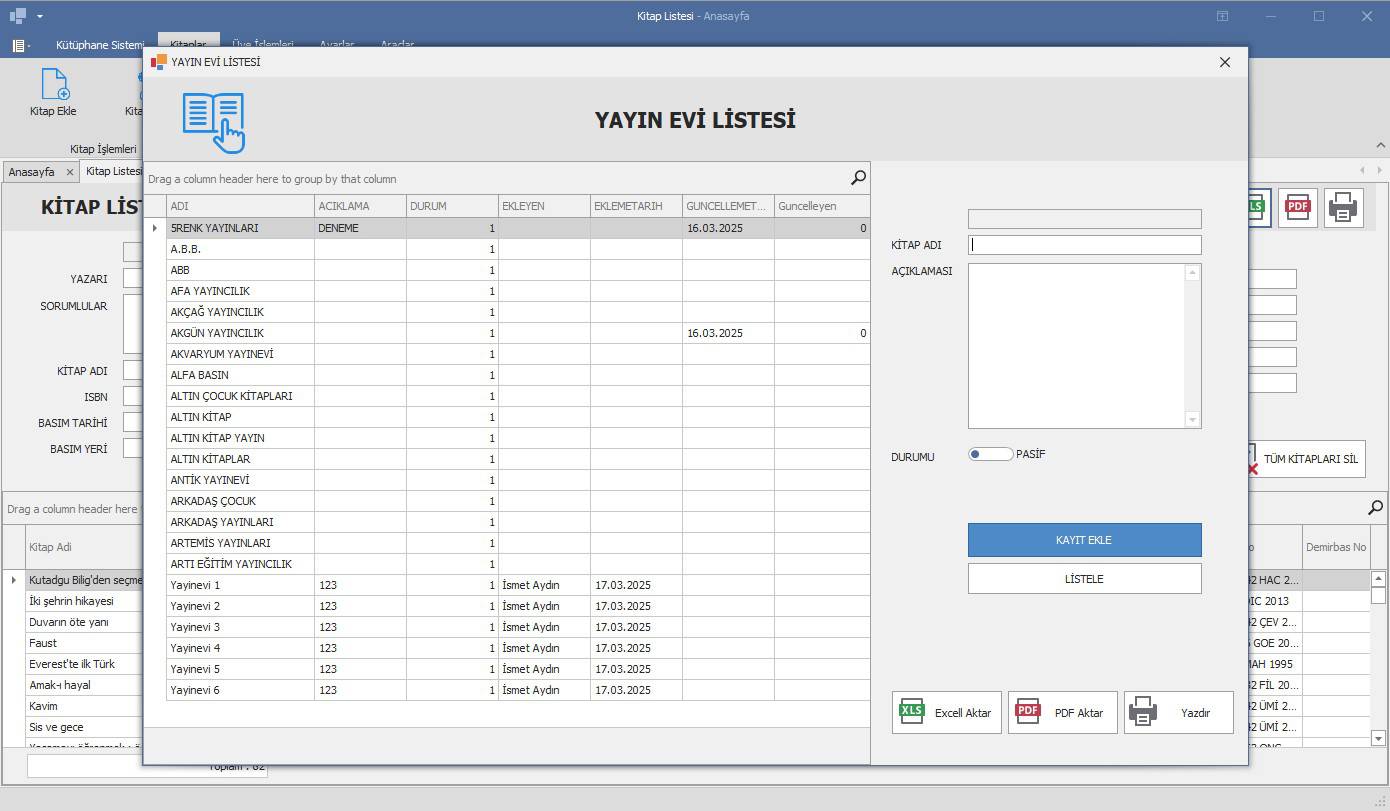This screenshot has width=1390, height=811.
Task: Click the Excell Aktar export button
Action: 946,713
